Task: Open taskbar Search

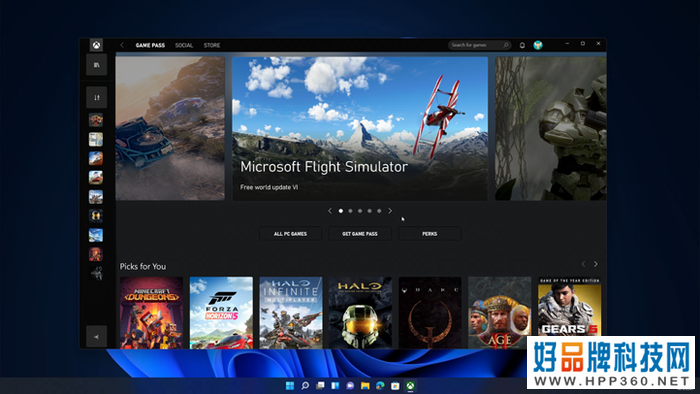Action: pos(305,386)
